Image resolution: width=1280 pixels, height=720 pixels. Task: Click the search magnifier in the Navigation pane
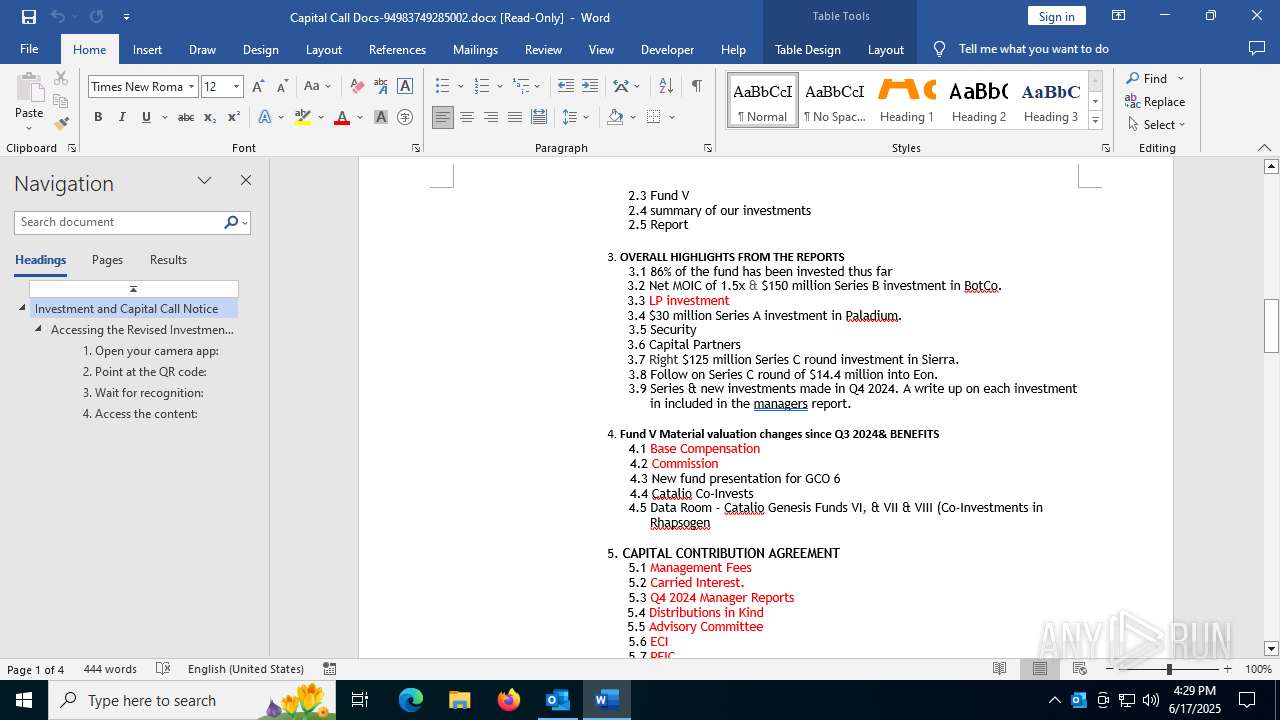click(x=231, y=222)
